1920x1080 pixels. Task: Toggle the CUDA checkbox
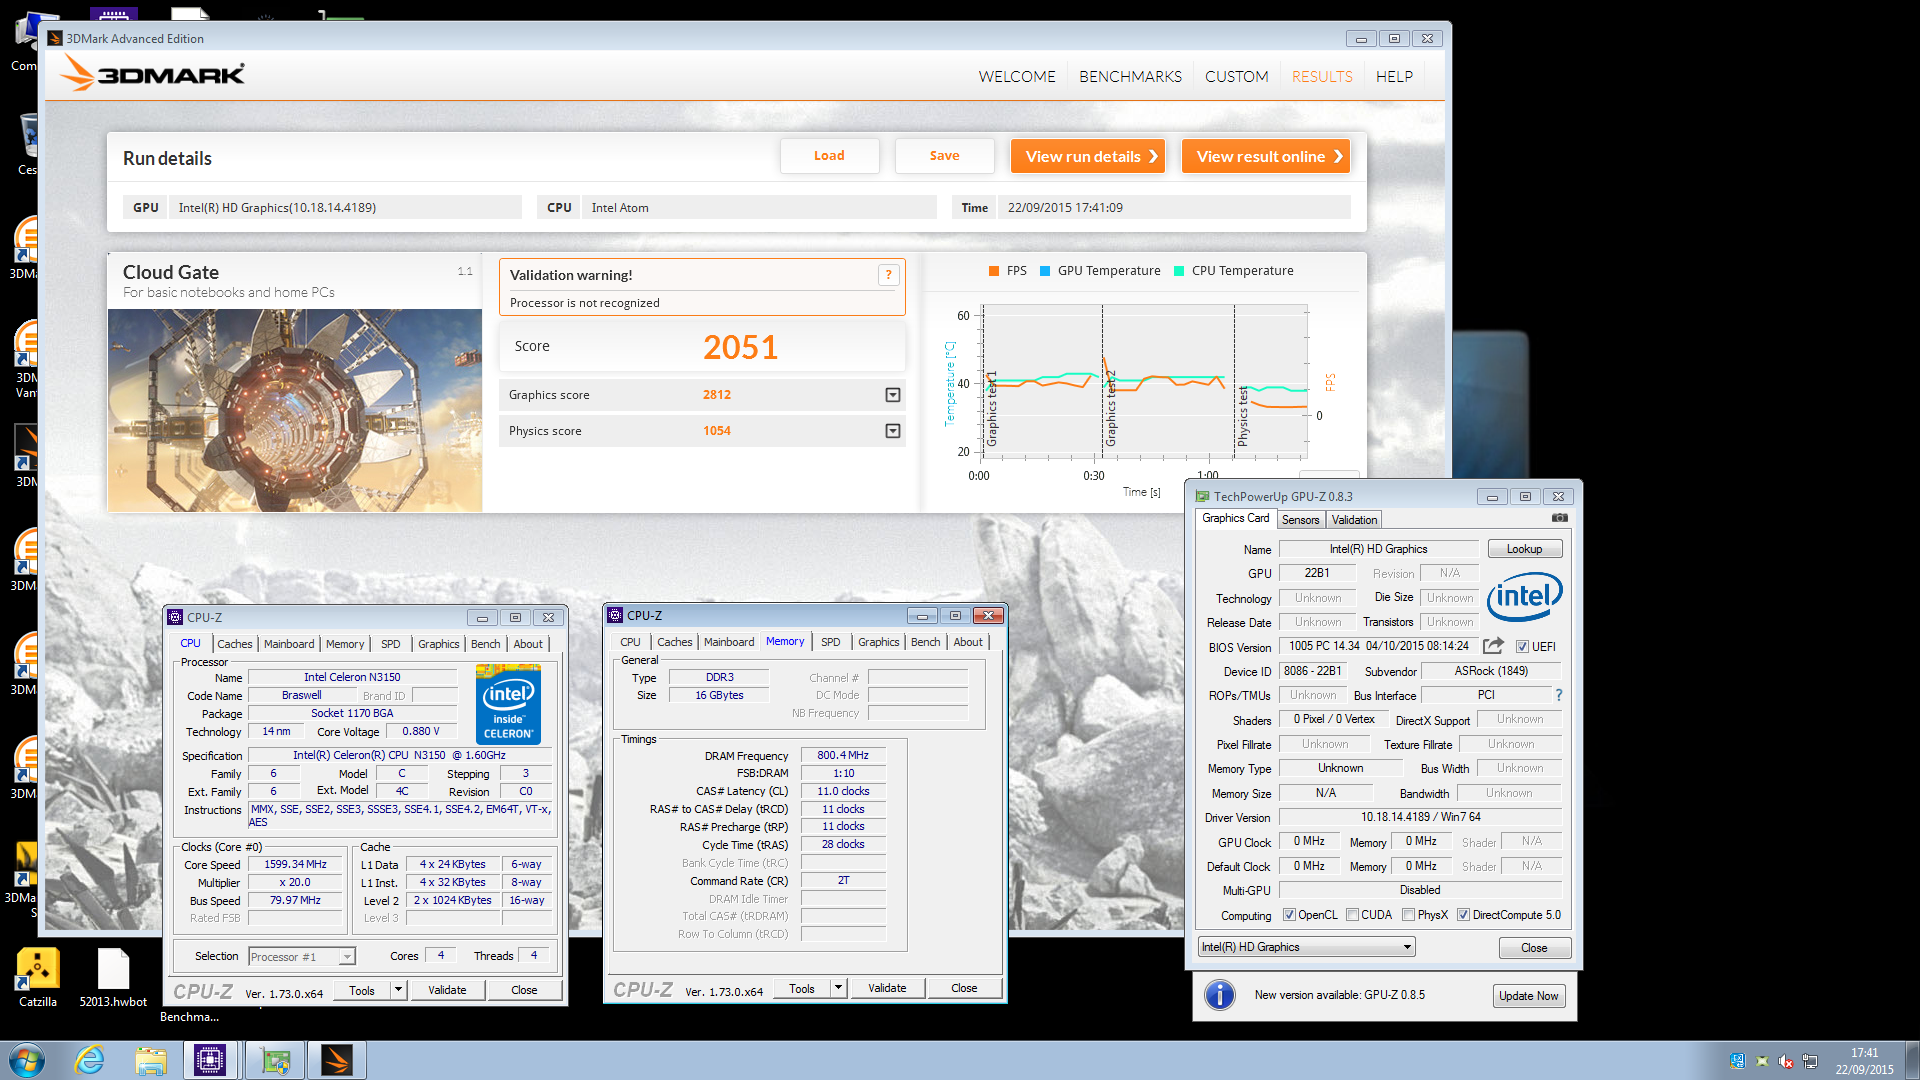[x=1352, y=915]
